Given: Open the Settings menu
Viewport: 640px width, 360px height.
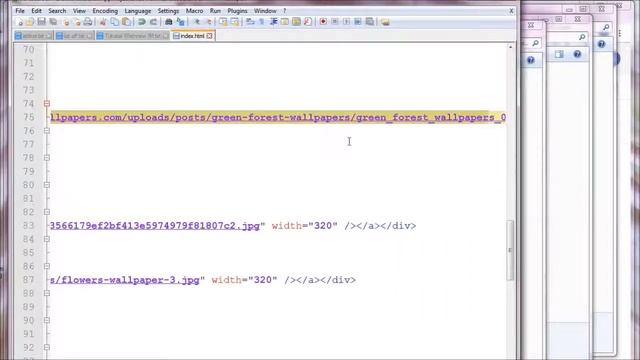Looking at the screenshot, I should click(168, 11).
